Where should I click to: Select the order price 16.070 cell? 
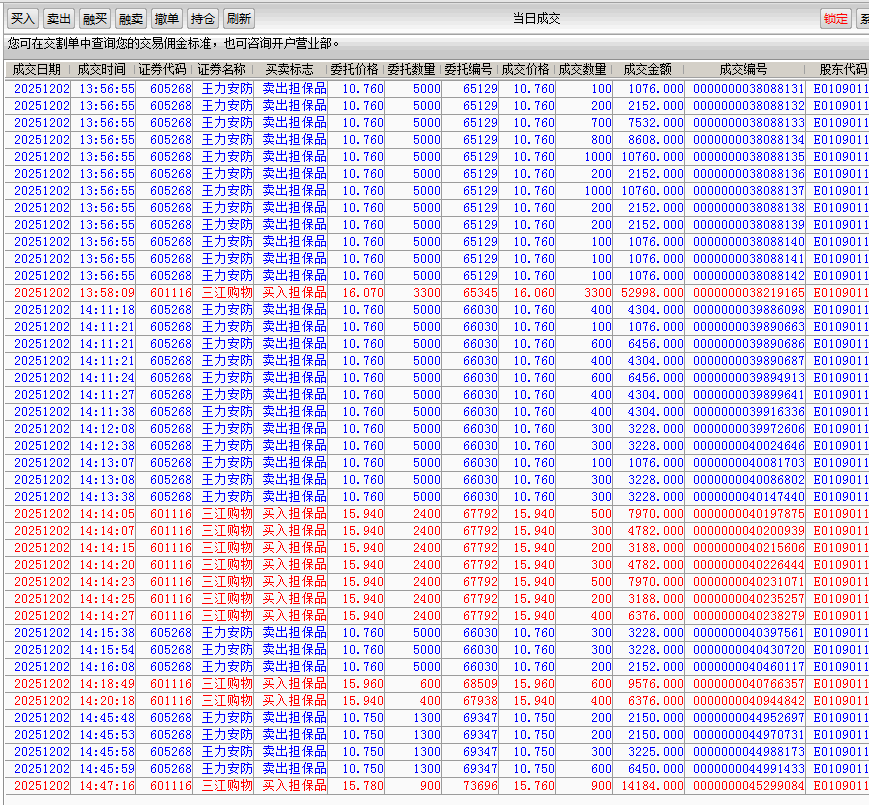point(362,293)
